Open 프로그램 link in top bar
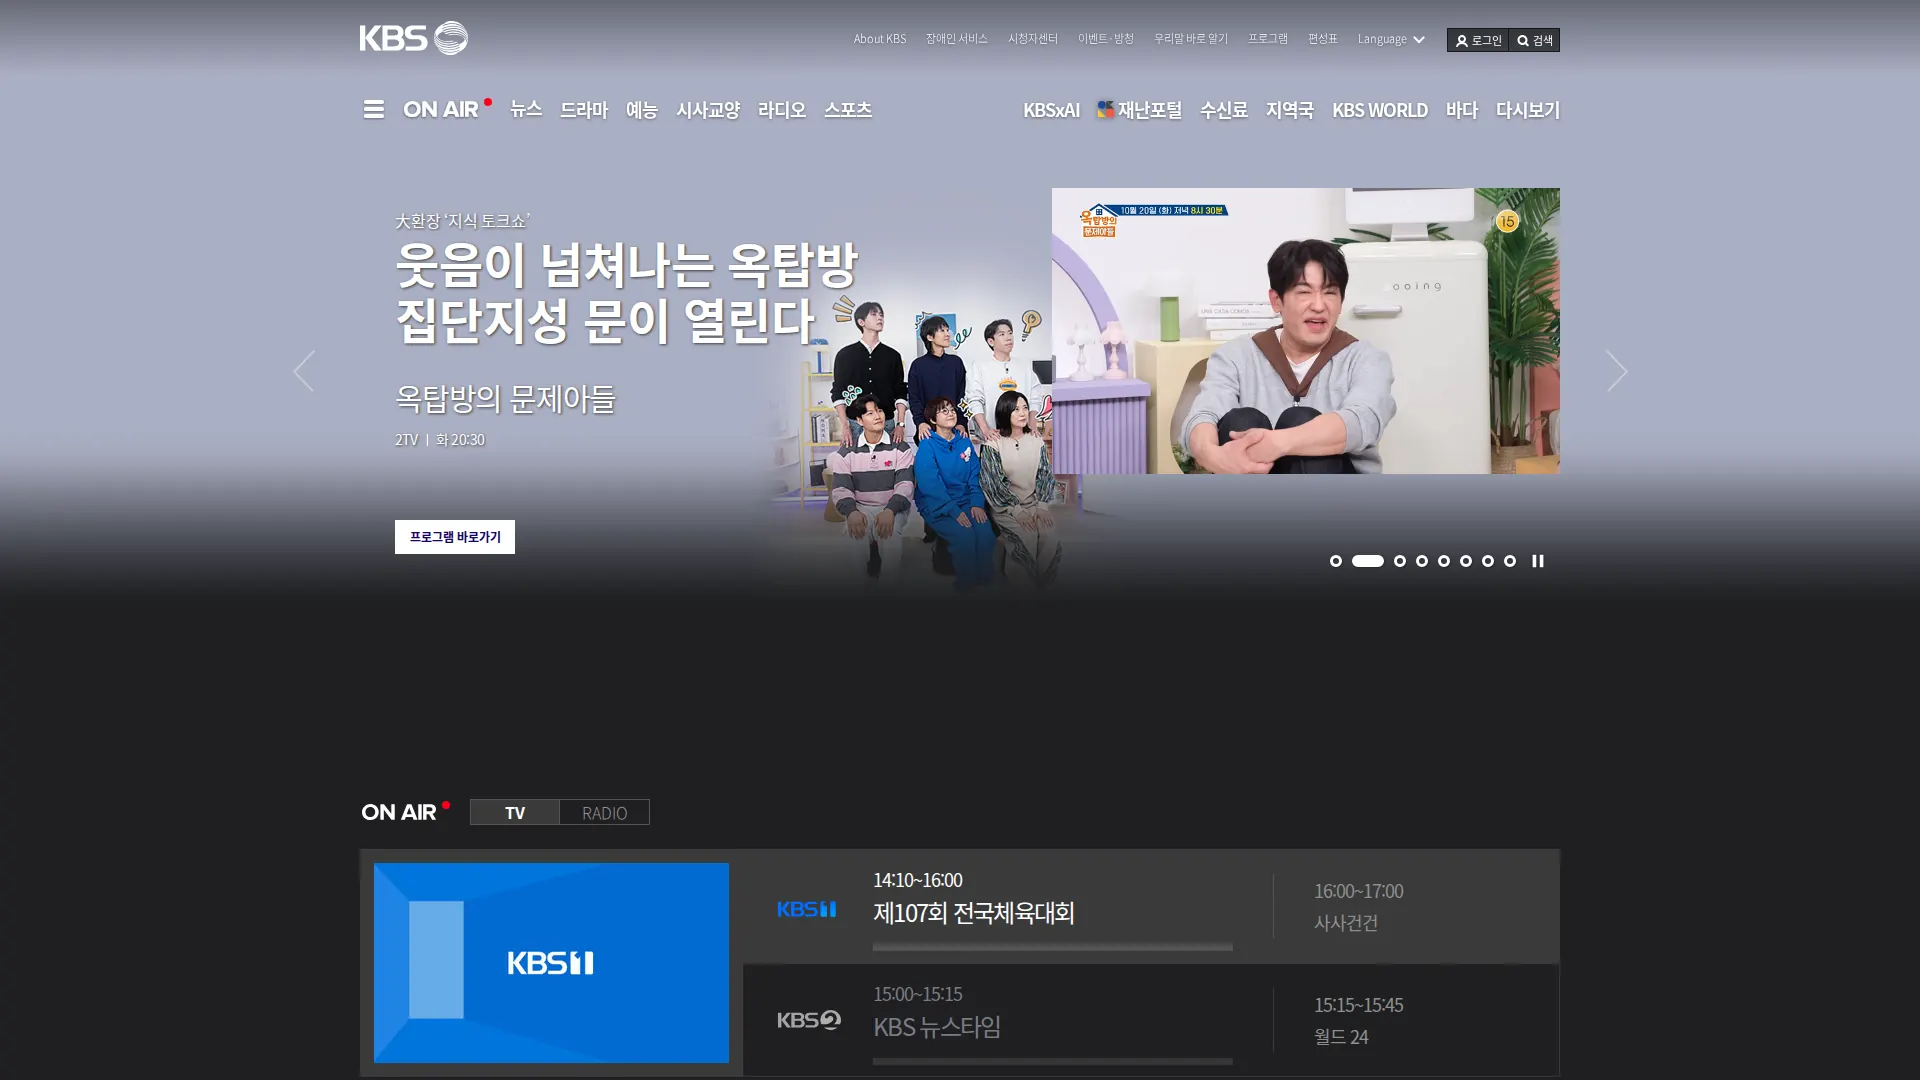The width and height of the screenshot is (1920, 1080). click(1268, 39)
